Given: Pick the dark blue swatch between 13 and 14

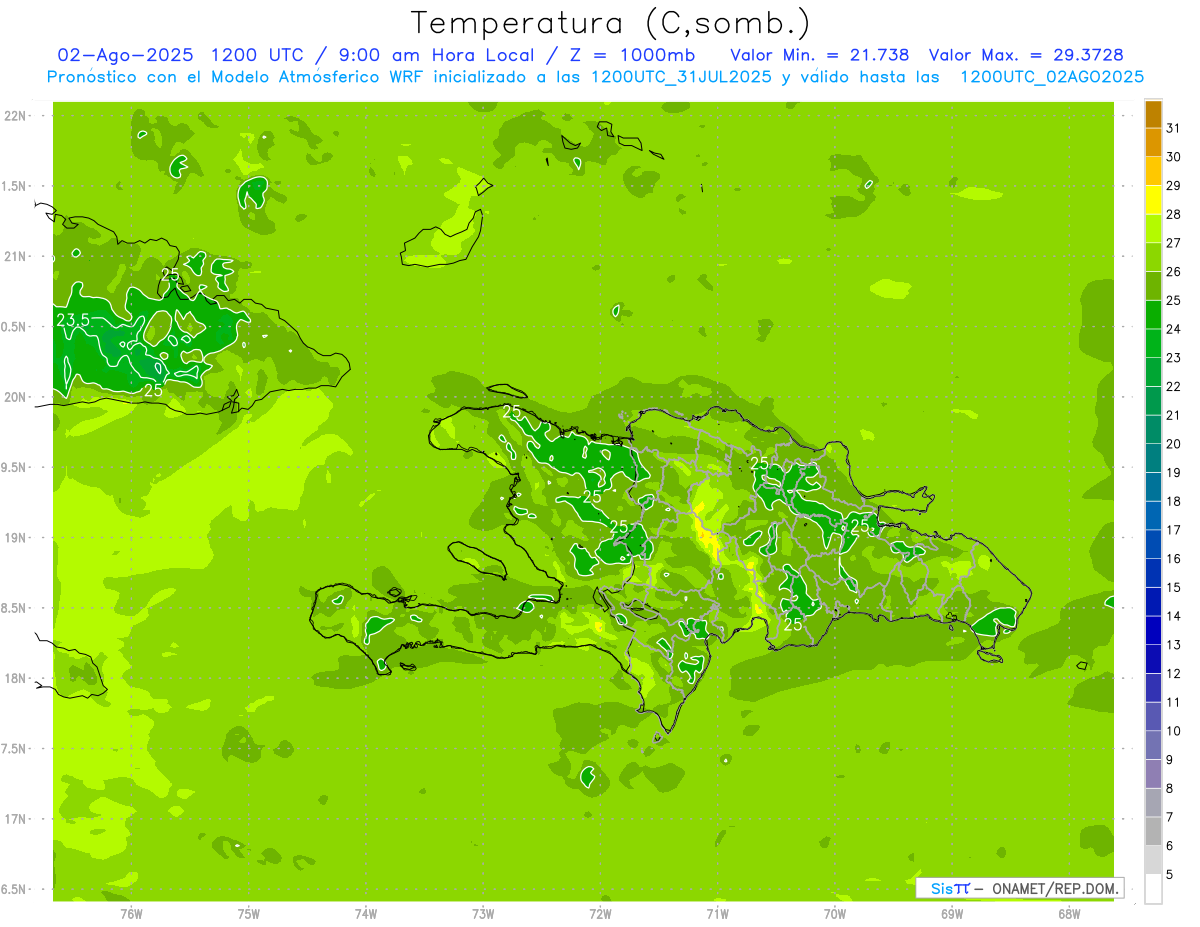Looking at the screenshot, I should pyautogui.click(x=1153, y=631).
